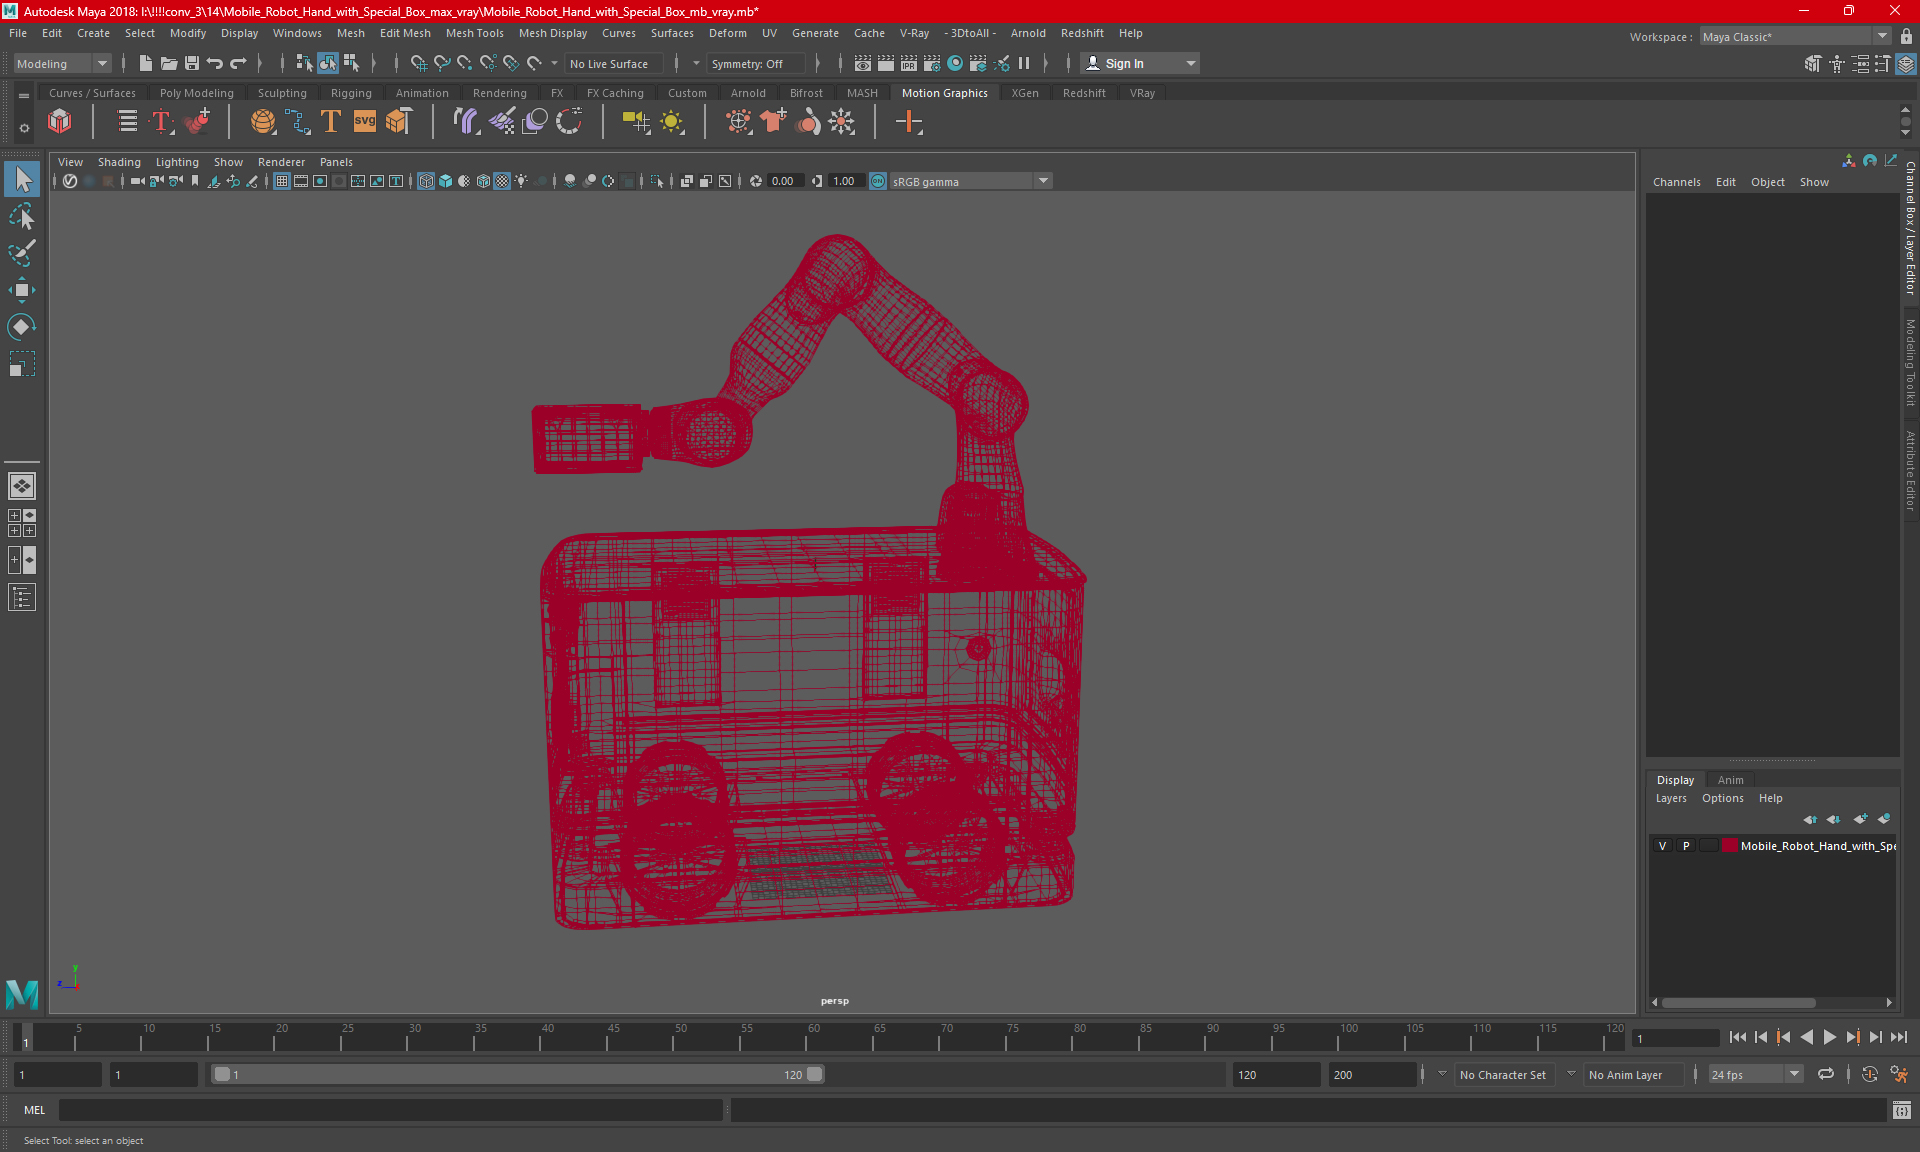Select the Rotate tool
Image resolution: width=1920 pixels, height=1152 pixels.
[22, 327]
